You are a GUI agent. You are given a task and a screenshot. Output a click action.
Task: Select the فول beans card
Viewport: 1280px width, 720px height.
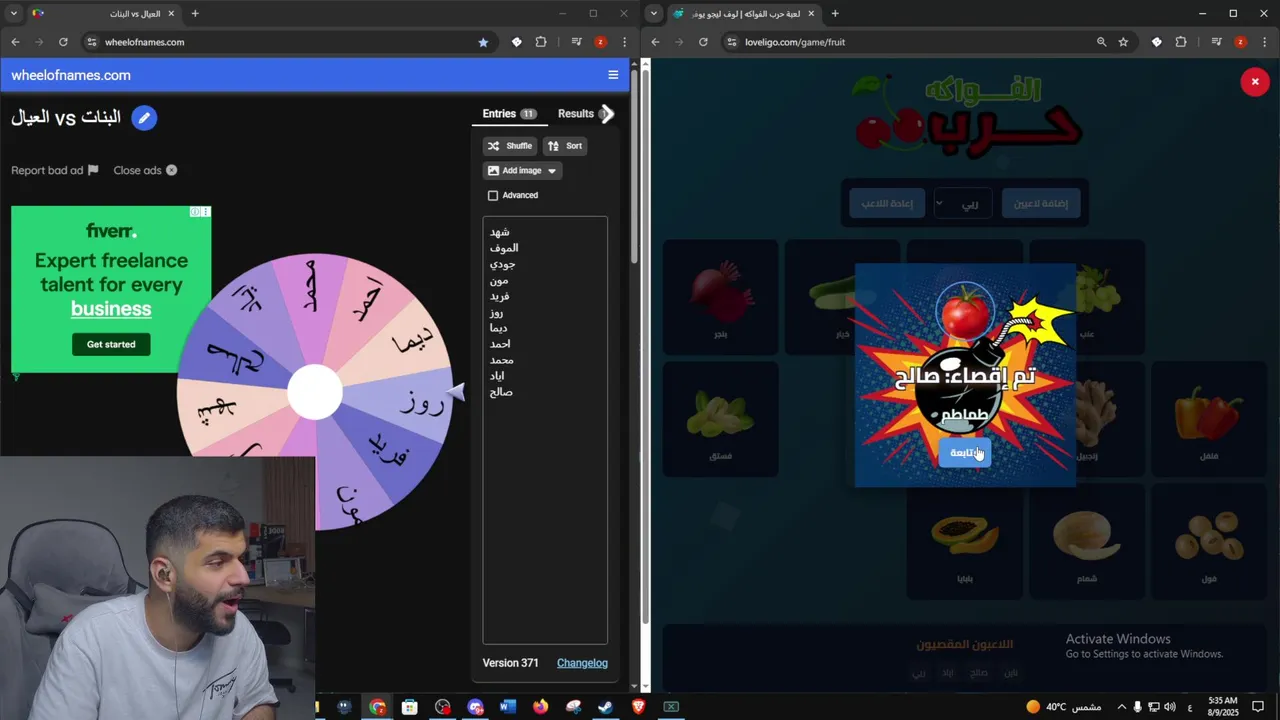[x=1208, y=541]
